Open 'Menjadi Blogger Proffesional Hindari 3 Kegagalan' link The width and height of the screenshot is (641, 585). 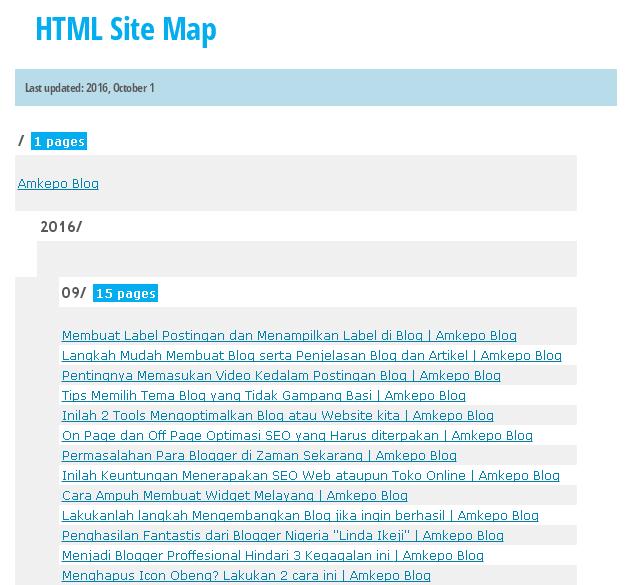pos(273,556)
